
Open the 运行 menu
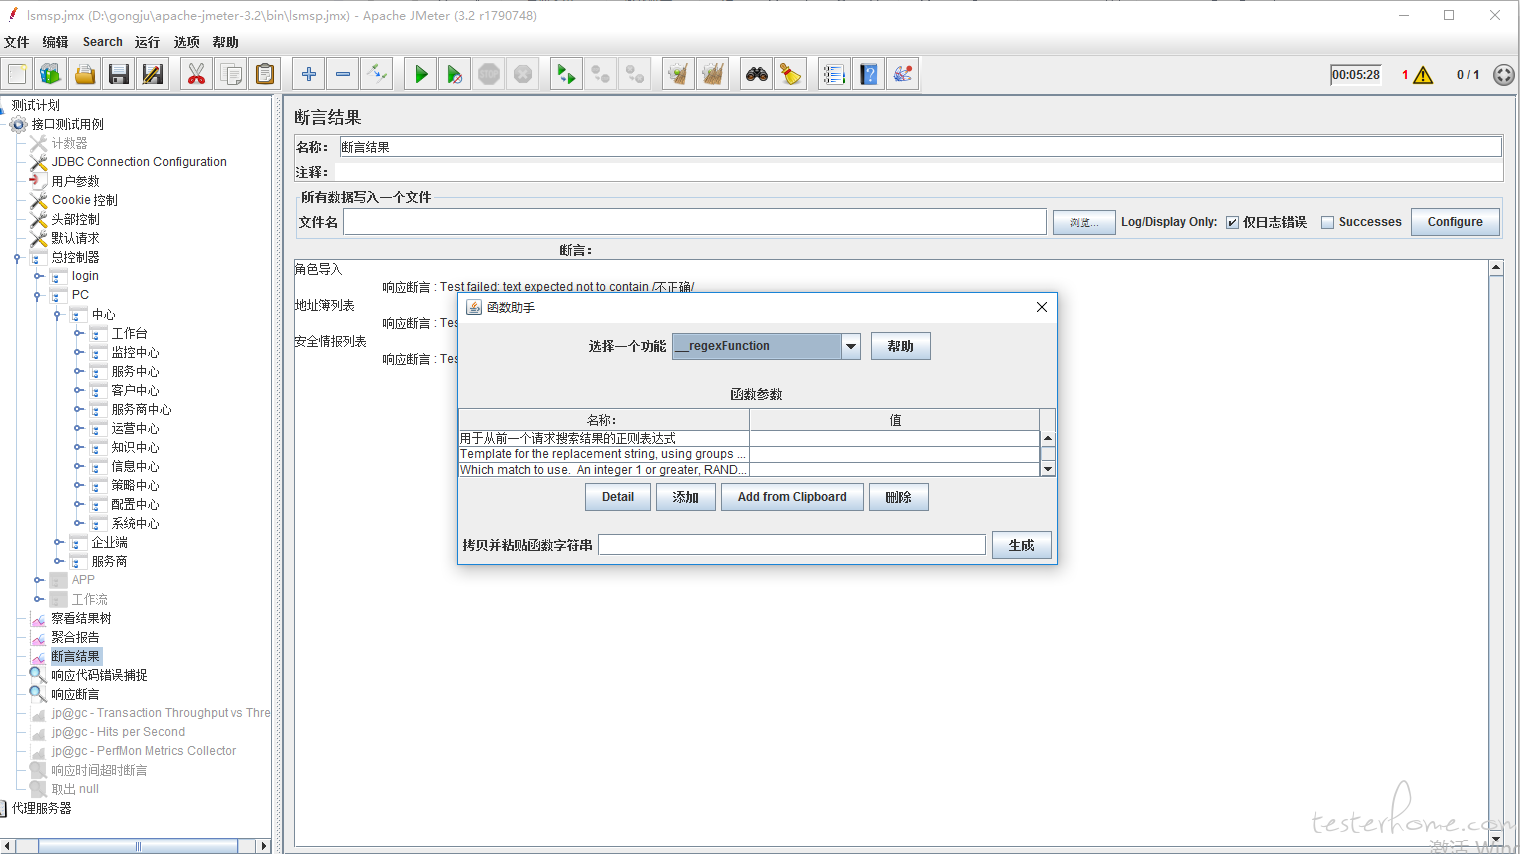(x=148, y=42)
